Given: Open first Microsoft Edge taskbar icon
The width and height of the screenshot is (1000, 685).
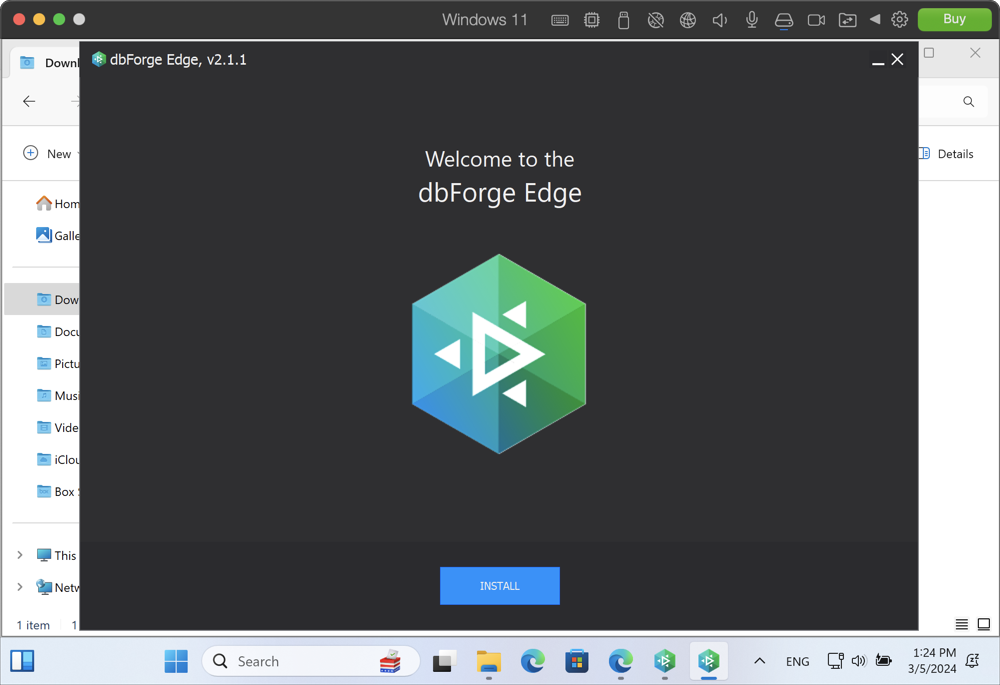Looking at the screenshot, I should (x=533, y=661).
